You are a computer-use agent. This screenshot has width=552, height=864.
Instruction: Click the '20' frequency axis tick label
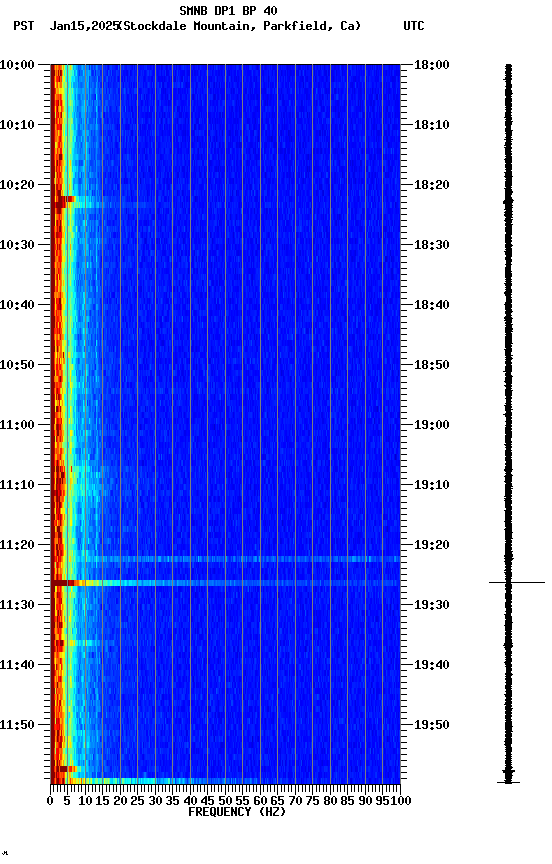(x=120, y=802)
